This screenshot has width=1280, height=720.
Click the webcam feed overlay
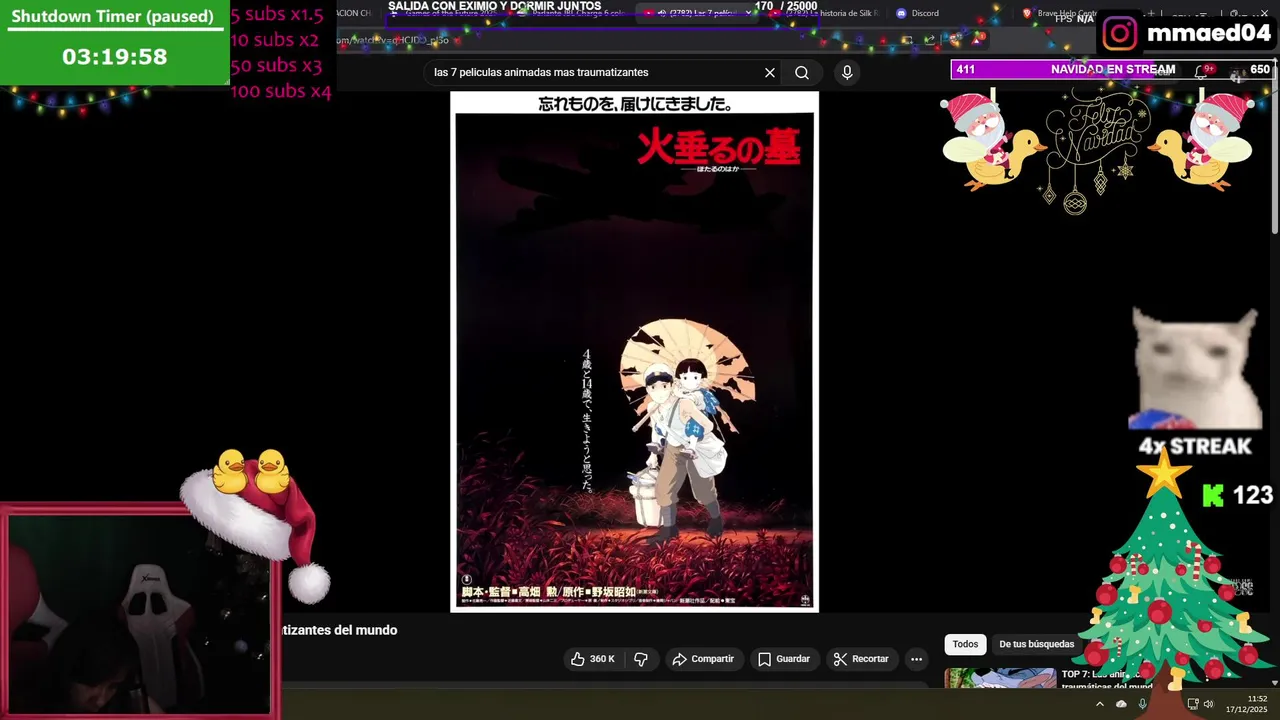click(x=138, y=614)
